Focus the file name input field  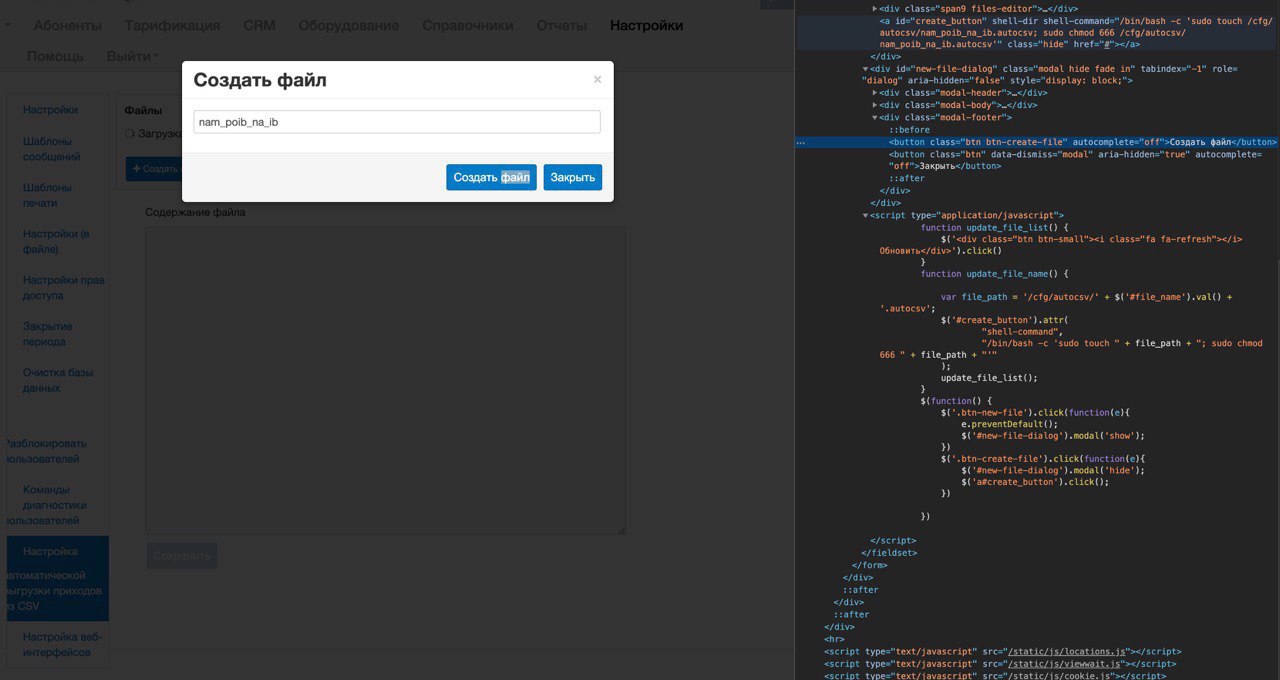397,122
